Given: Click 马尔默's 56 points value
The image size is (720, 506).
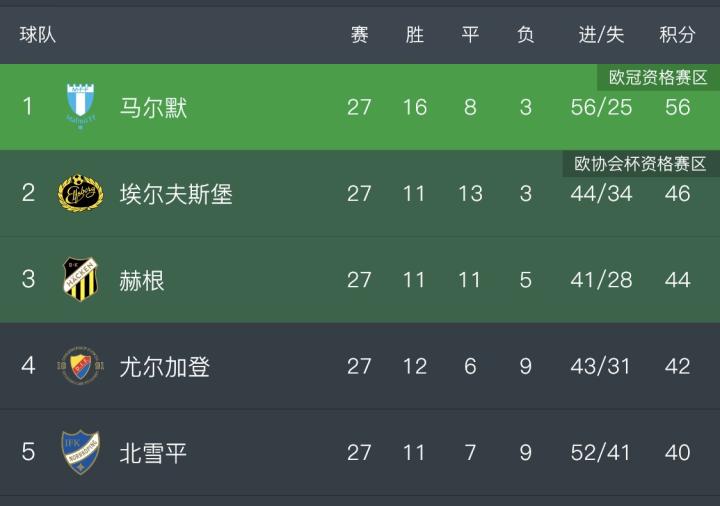Looking at the screenshot, I should [677, 107].
